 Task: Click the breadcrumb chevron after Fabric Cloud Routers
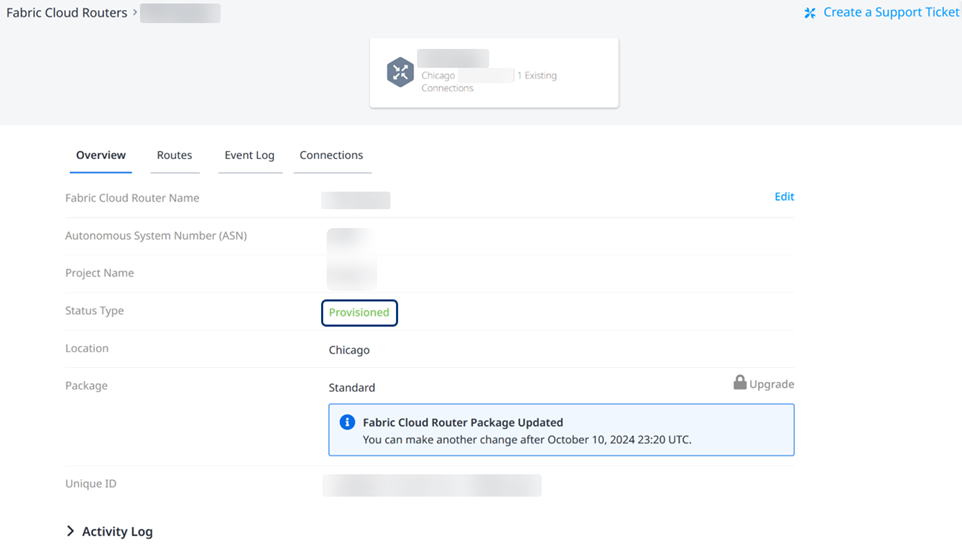(135, 12)
